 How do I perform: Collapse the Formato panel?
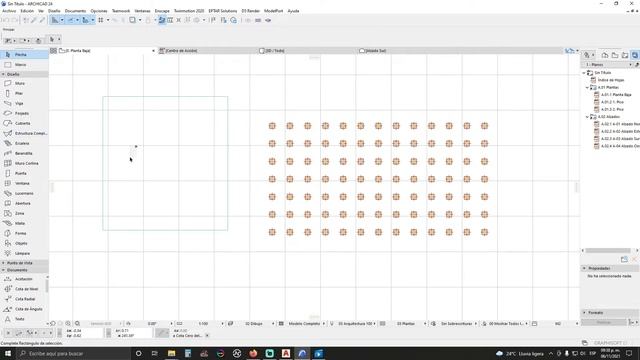point(584,313)
